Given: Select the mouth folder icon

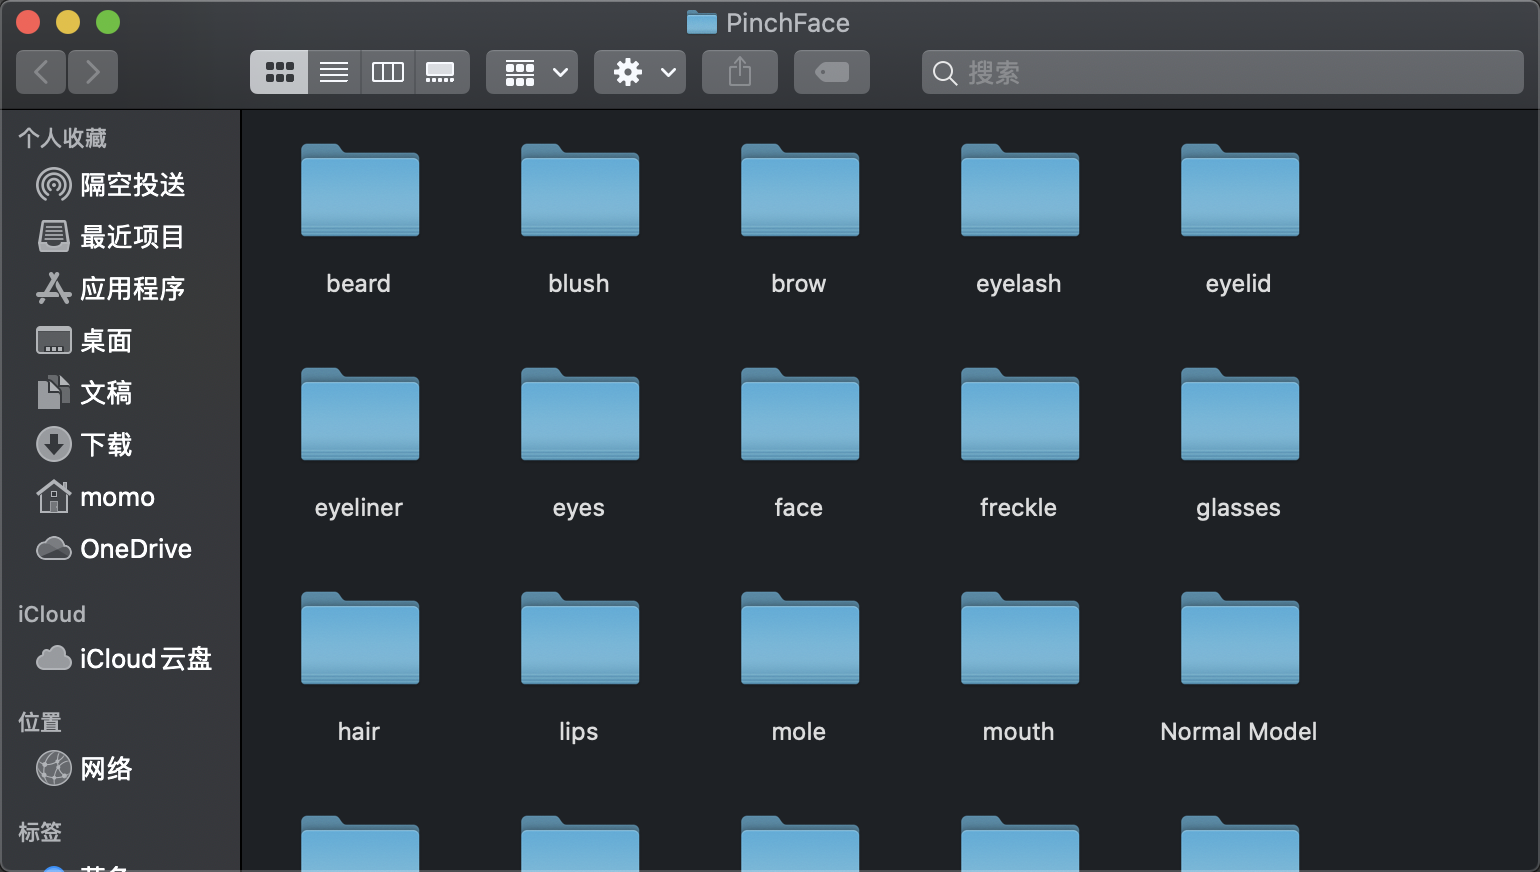Looking at the screenshot, I should [x=1020, y=638].
